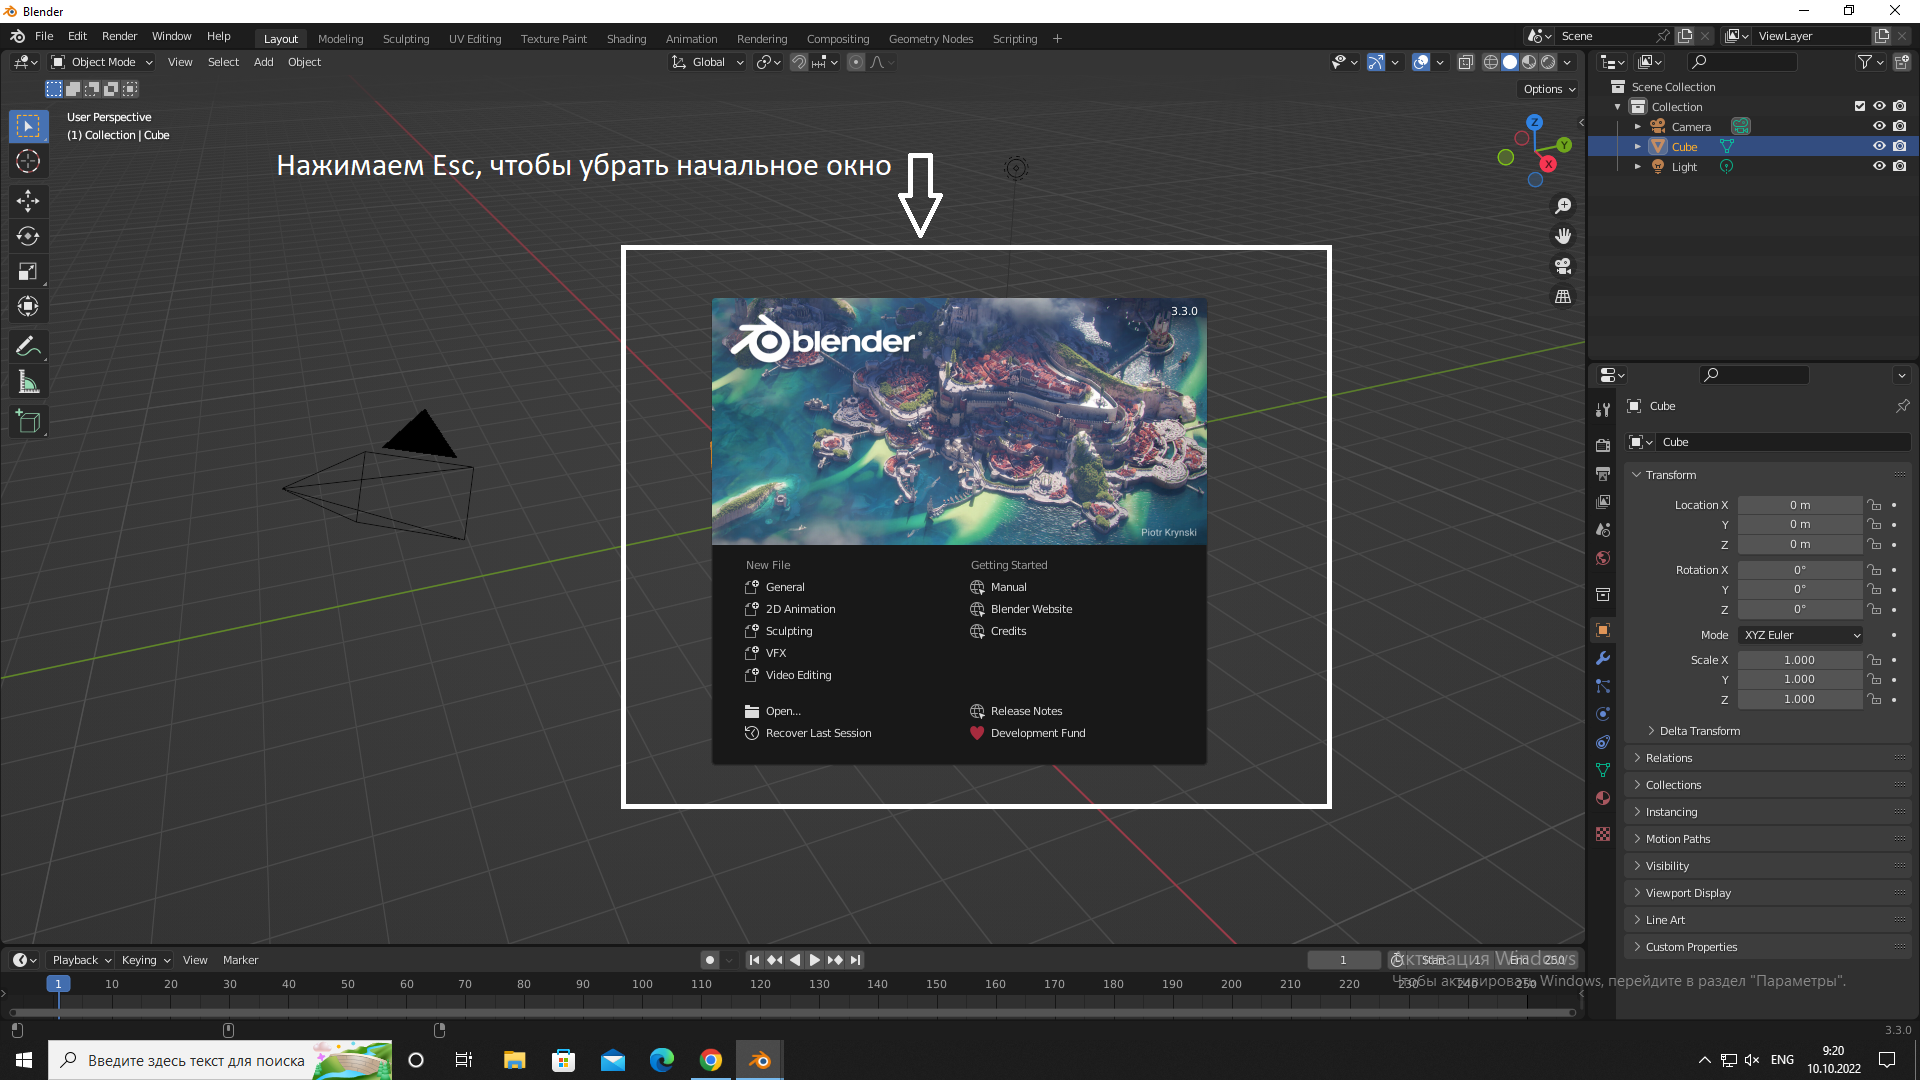Toggle X-ray display mode

coord(1465,62)
